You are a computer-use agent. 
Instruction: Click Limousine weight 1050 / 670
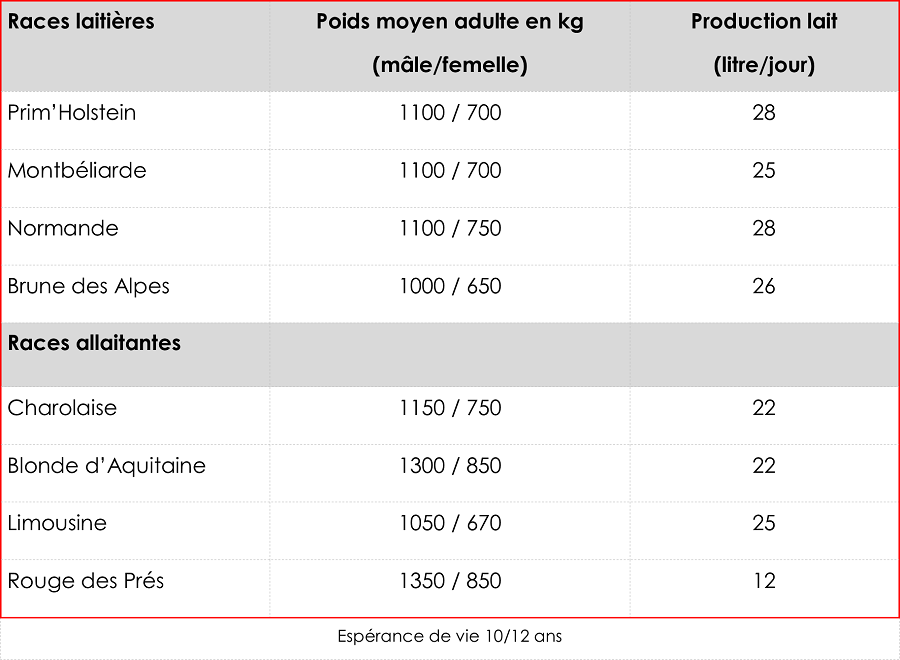coord(450,523)
